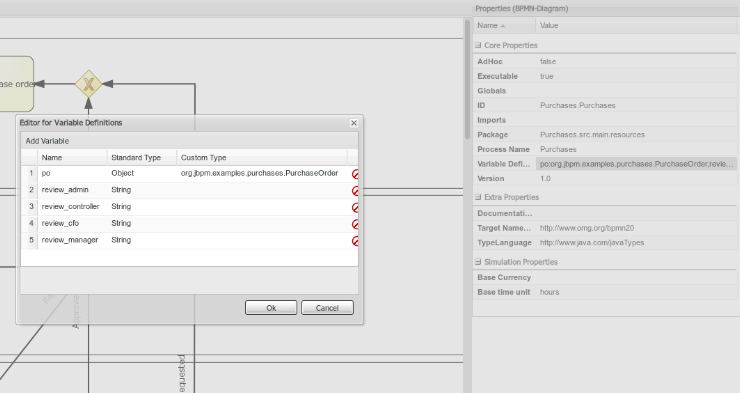Select the 'review_controller' name cell
This screenshot has width=740, height=393.
click(72, 207)
